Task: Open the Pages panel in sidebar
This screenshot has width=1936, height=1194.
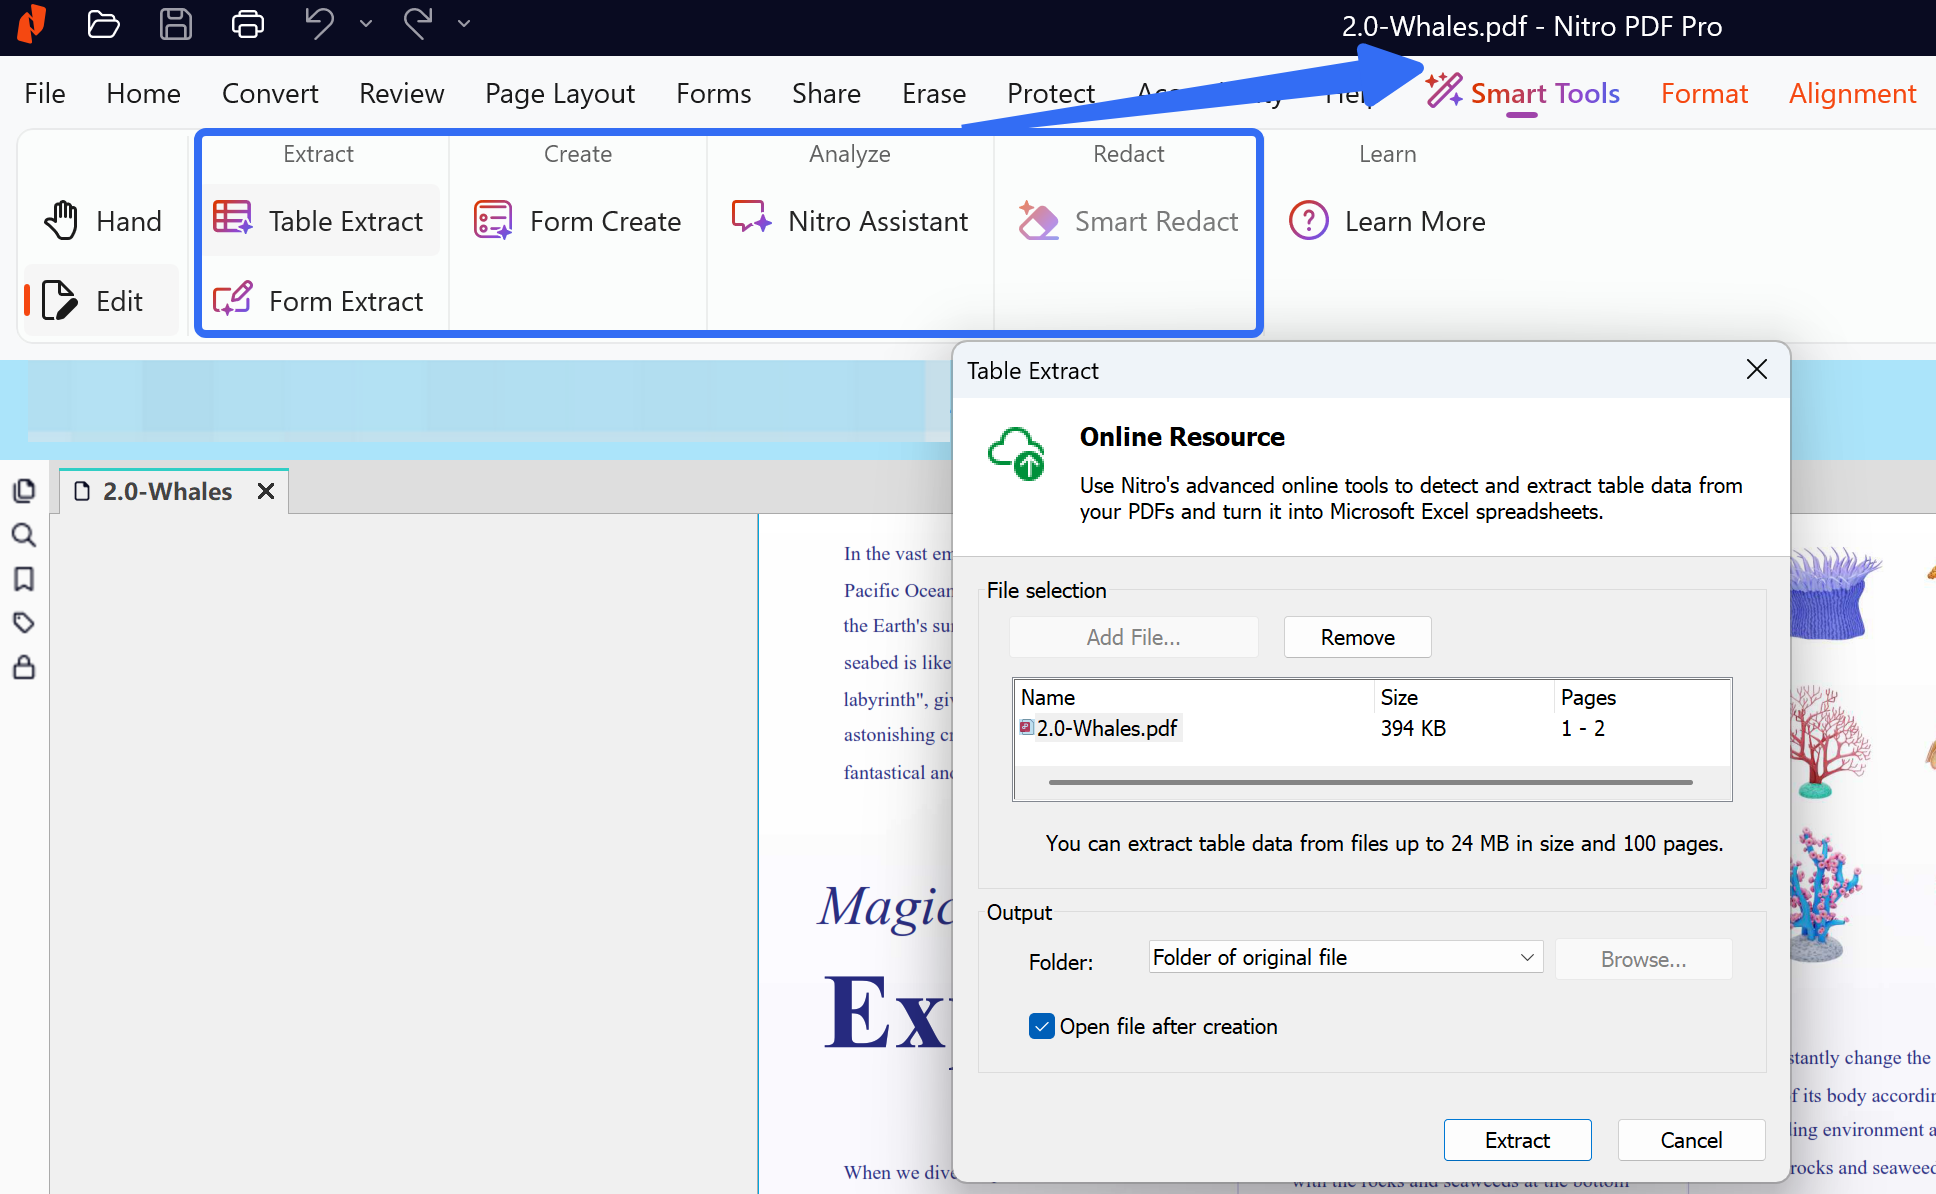Action: tap(24, 491)
